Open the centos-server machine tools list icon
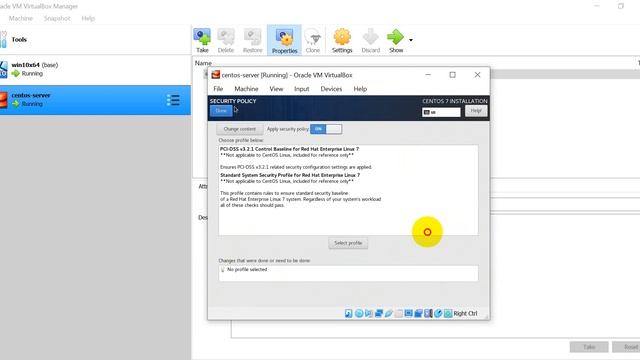This screenshot has width=640, height=360. pos(173,100)
